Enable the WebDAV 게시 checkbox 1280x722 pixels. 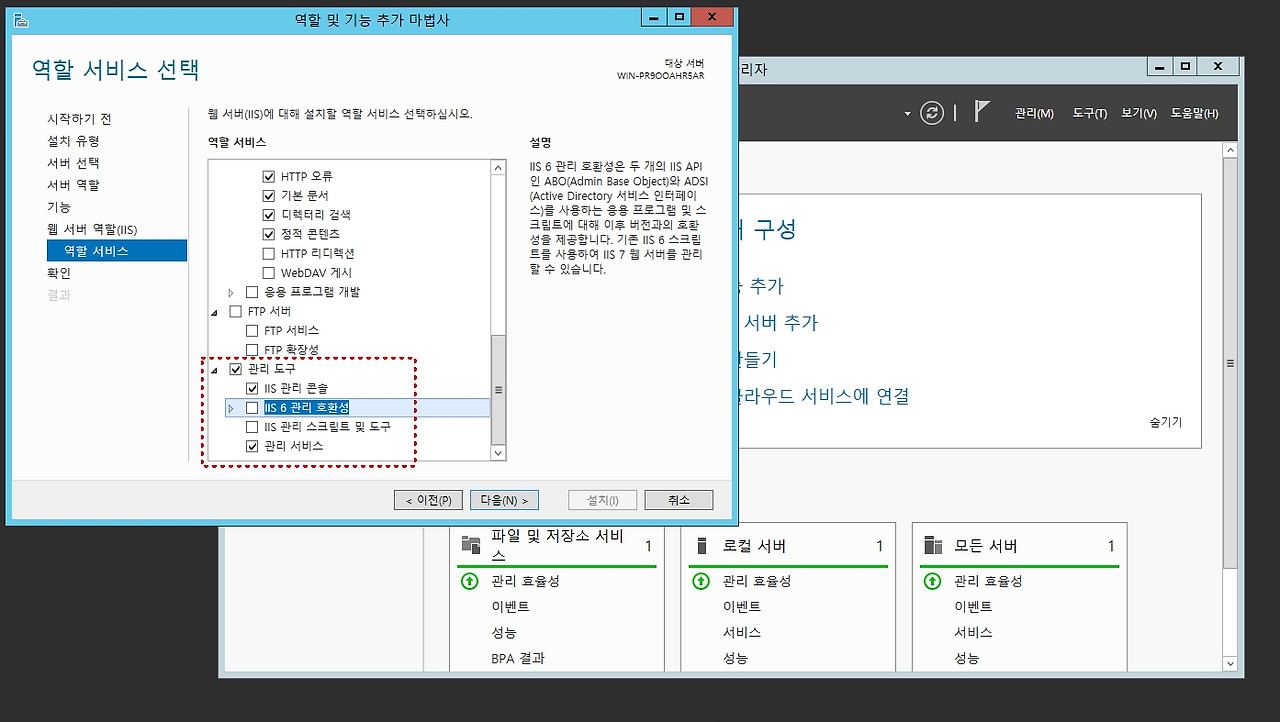click(x=268, y=273)
